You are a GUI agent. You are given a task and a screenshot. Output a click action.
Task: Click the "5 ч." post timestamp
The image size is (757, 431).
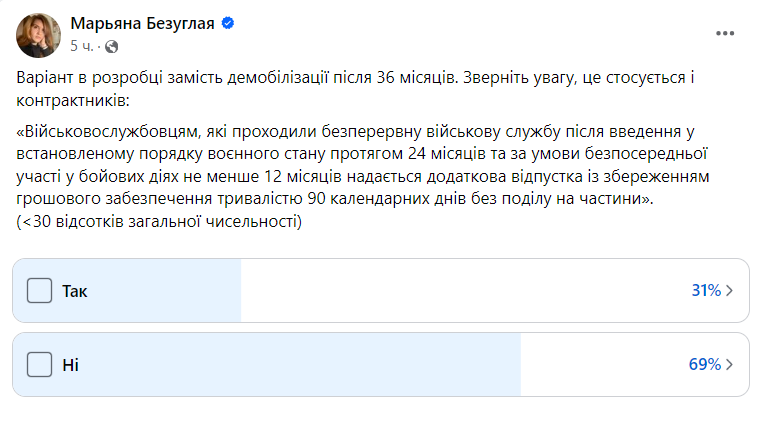(82, 46)
